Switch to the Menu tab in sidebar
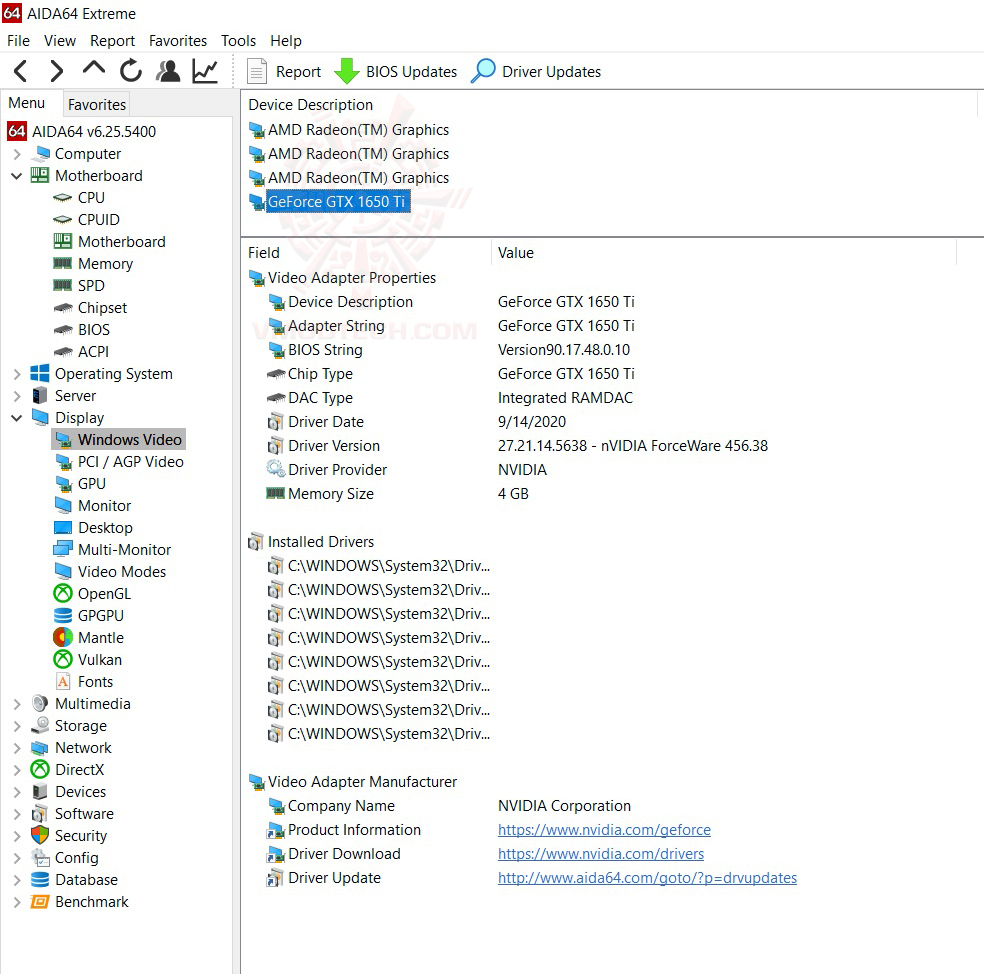The image size is (984, 974). click(26, 103)
